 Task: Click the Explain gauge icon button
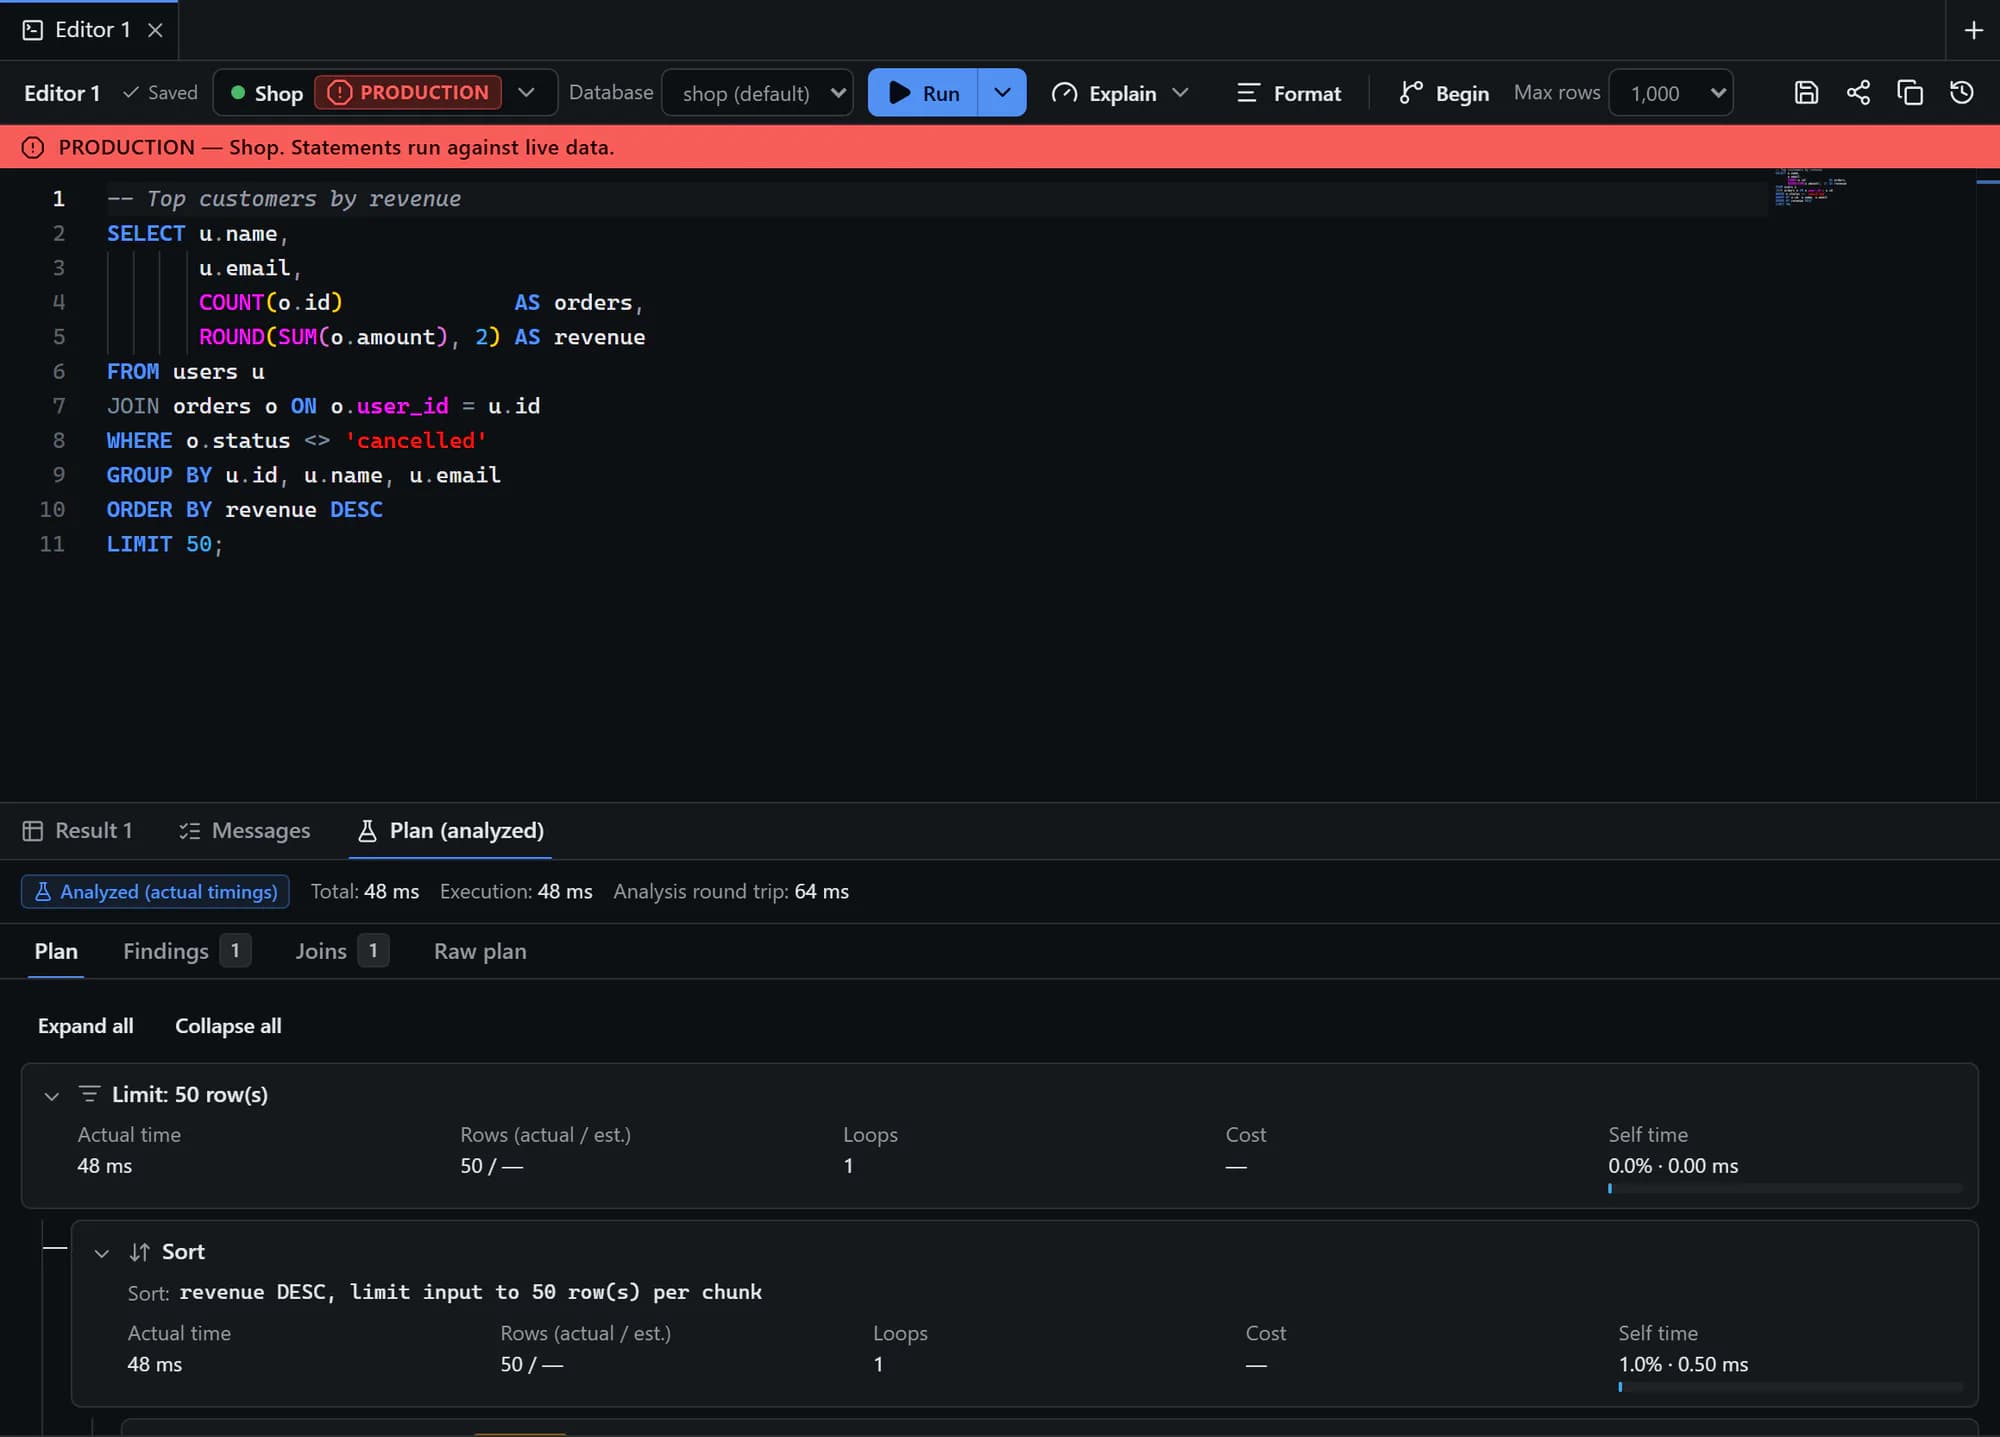coord(1104,93)
